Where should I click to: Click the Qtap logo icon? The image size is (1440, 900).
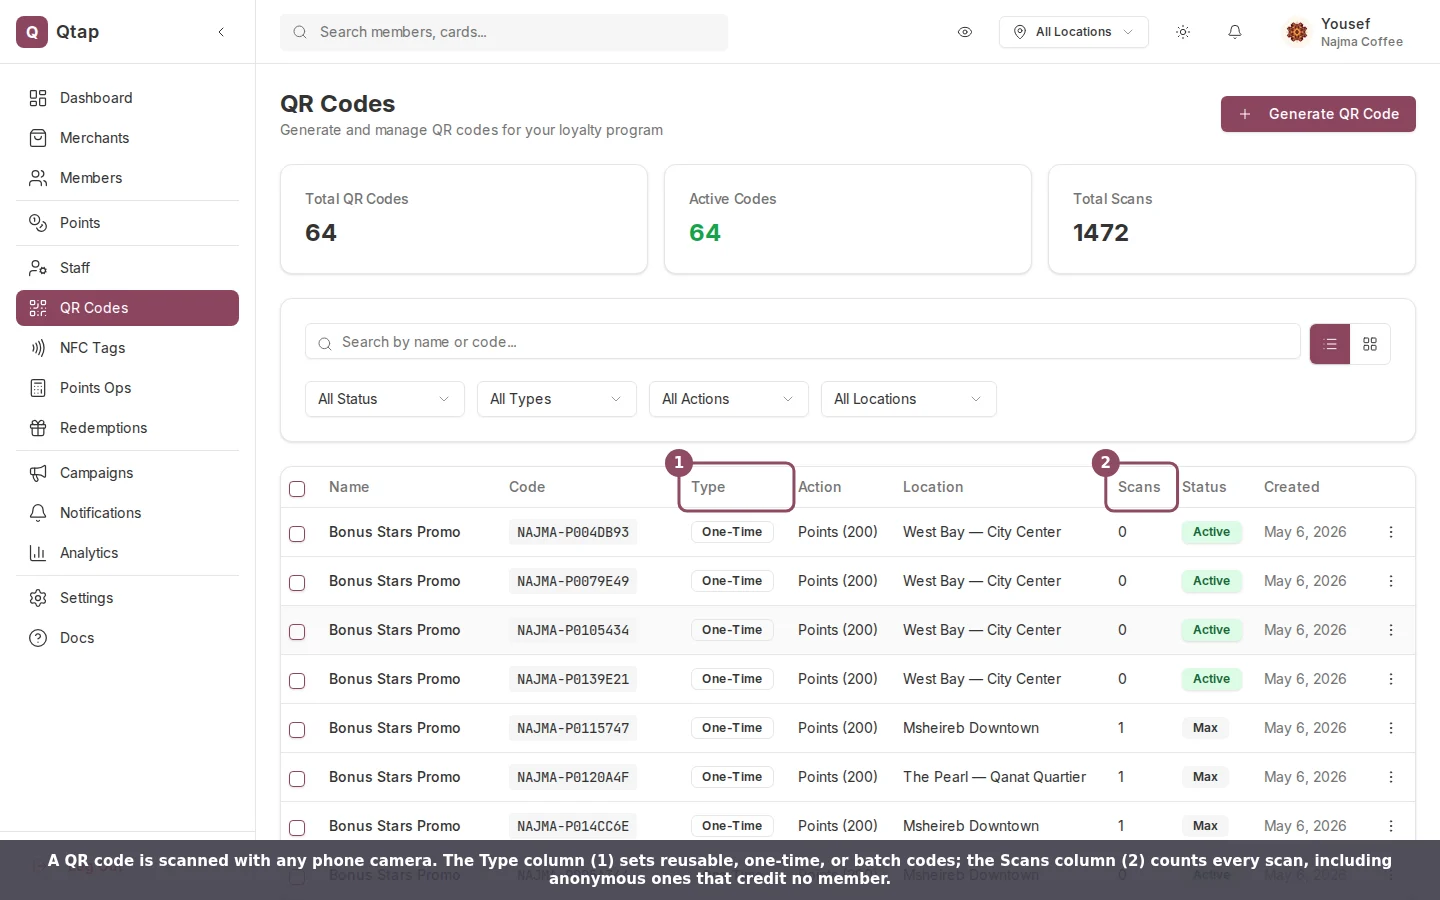[x=32, y=32]
